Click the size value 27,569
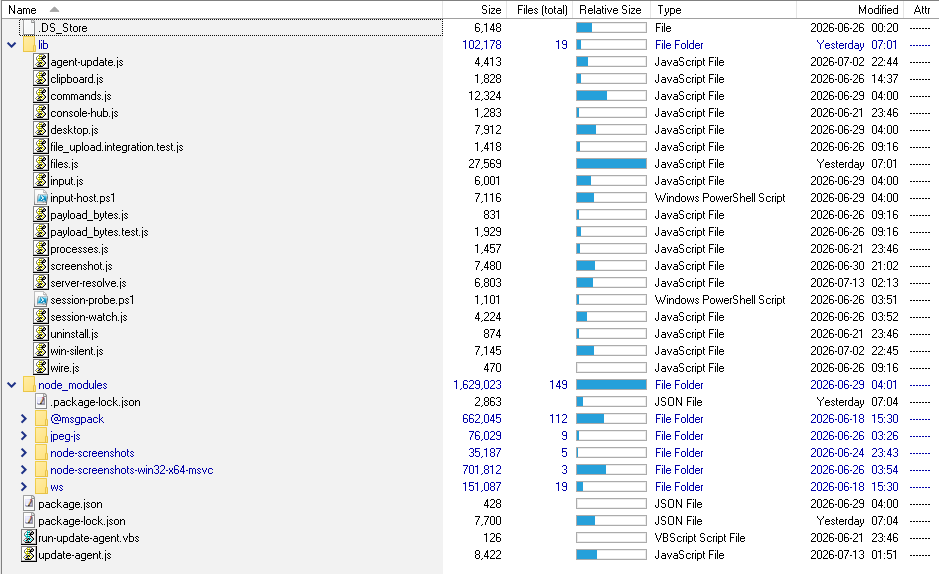This screenshot has width=939, height=574. click(x=484, y=163)
